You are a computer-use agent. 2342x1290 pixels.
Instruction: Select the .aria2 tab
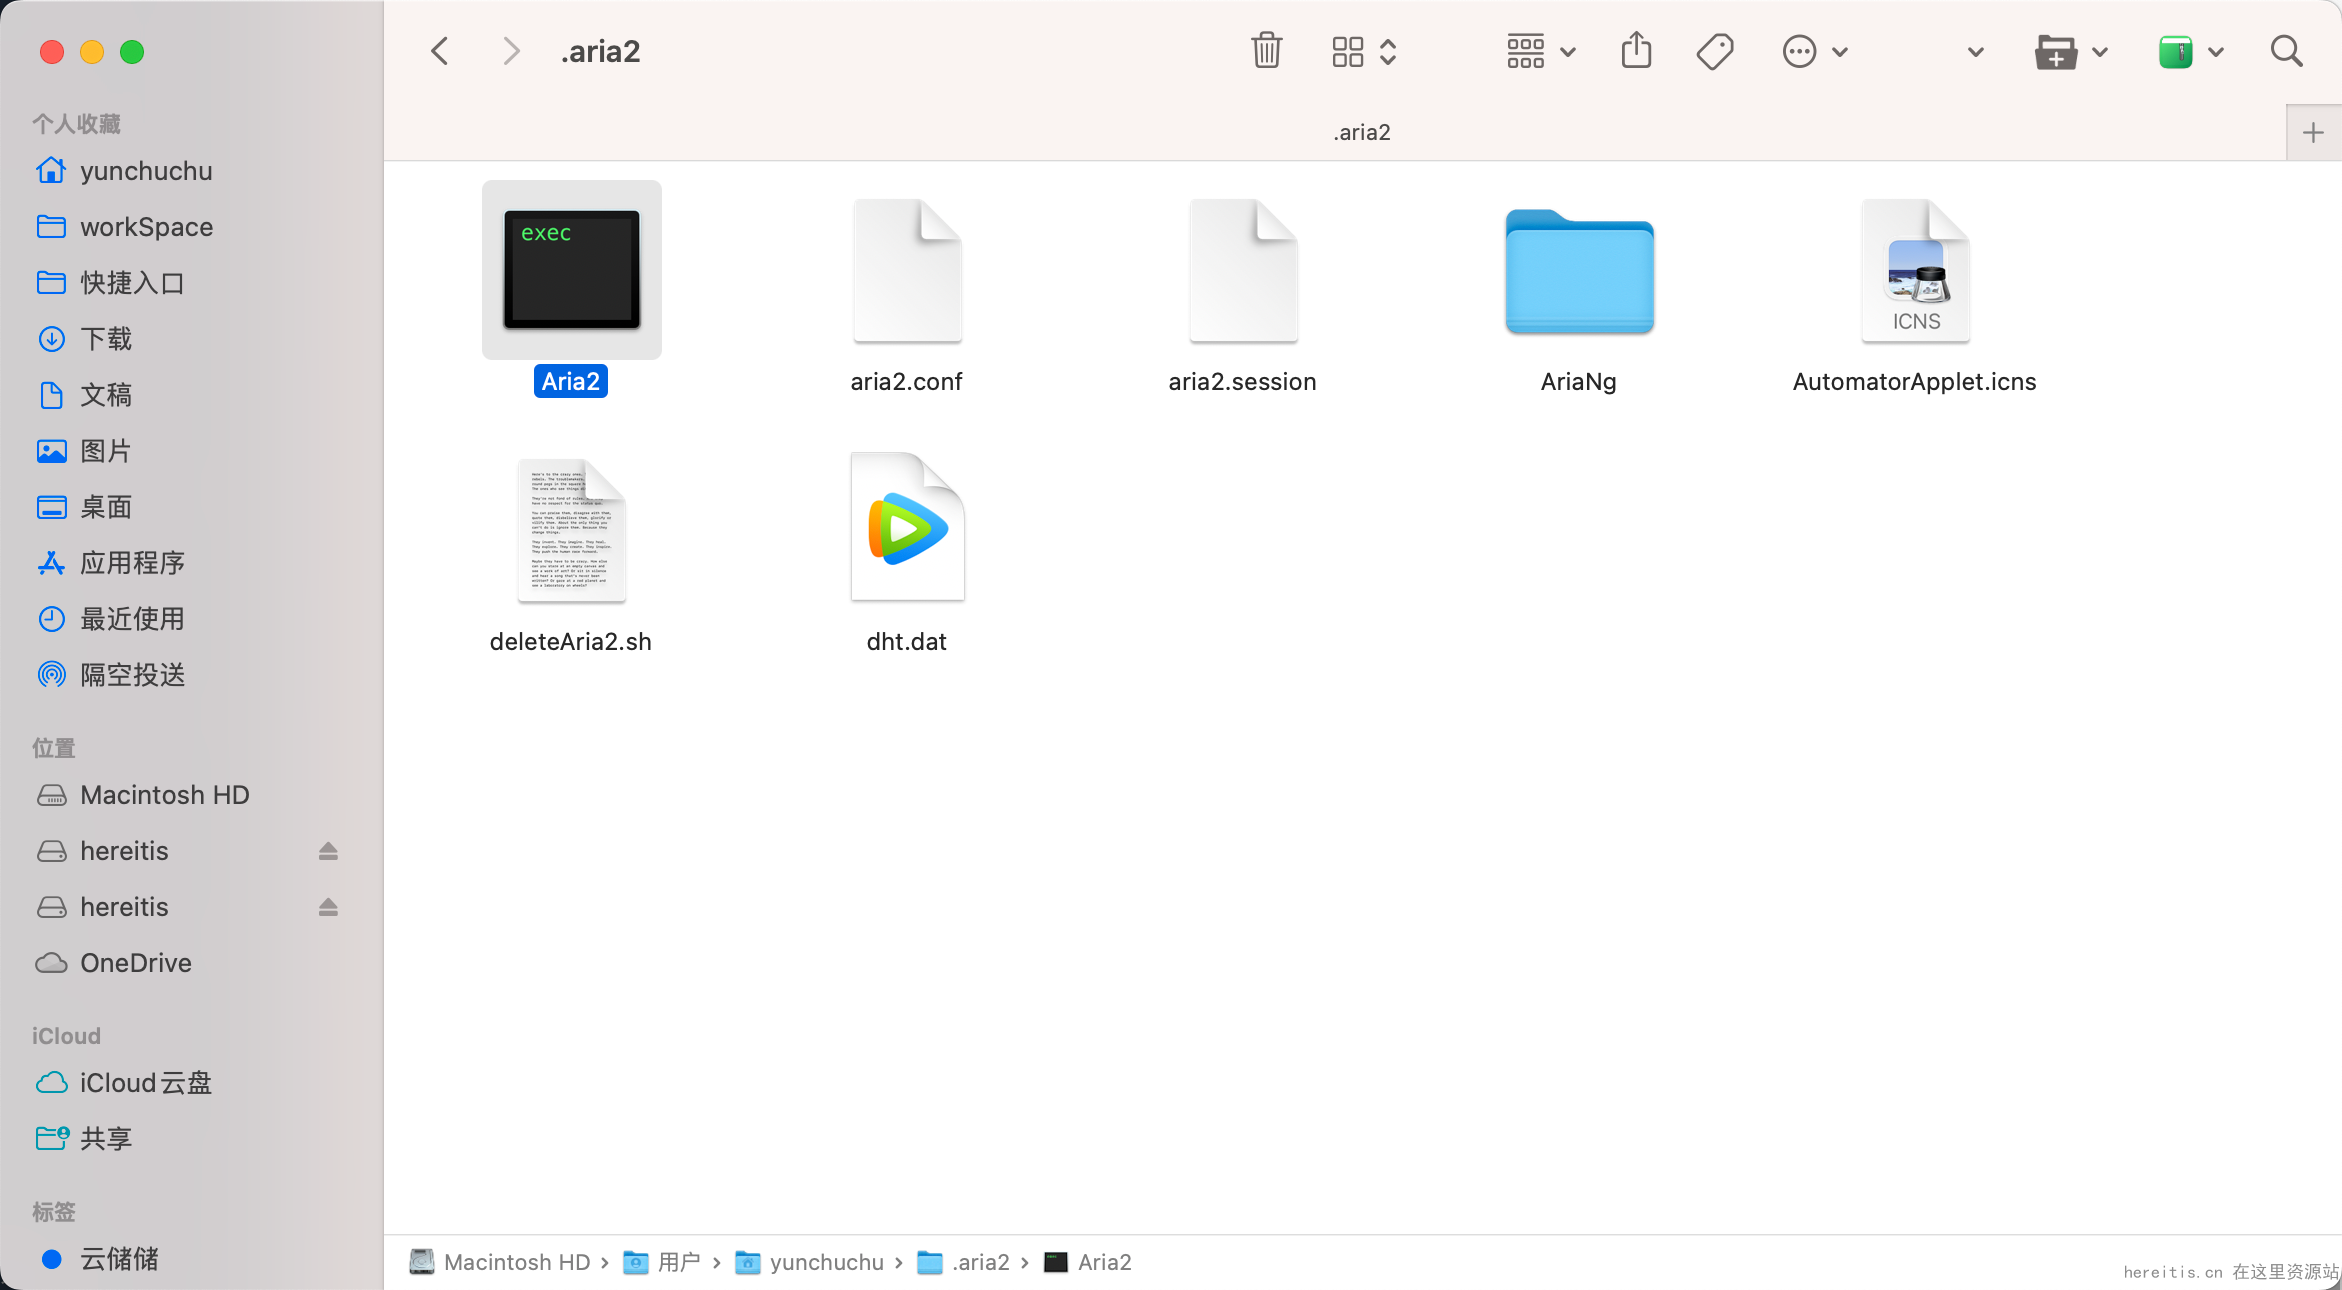pyautogui.click(x=1361, y=132)
